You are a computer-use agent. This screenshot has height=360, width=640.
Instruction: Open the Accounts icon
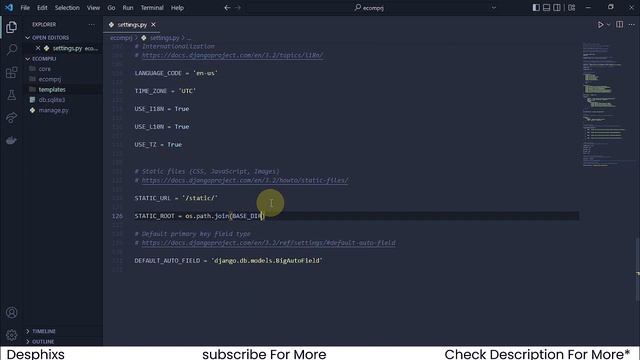[x=11, y=313]
